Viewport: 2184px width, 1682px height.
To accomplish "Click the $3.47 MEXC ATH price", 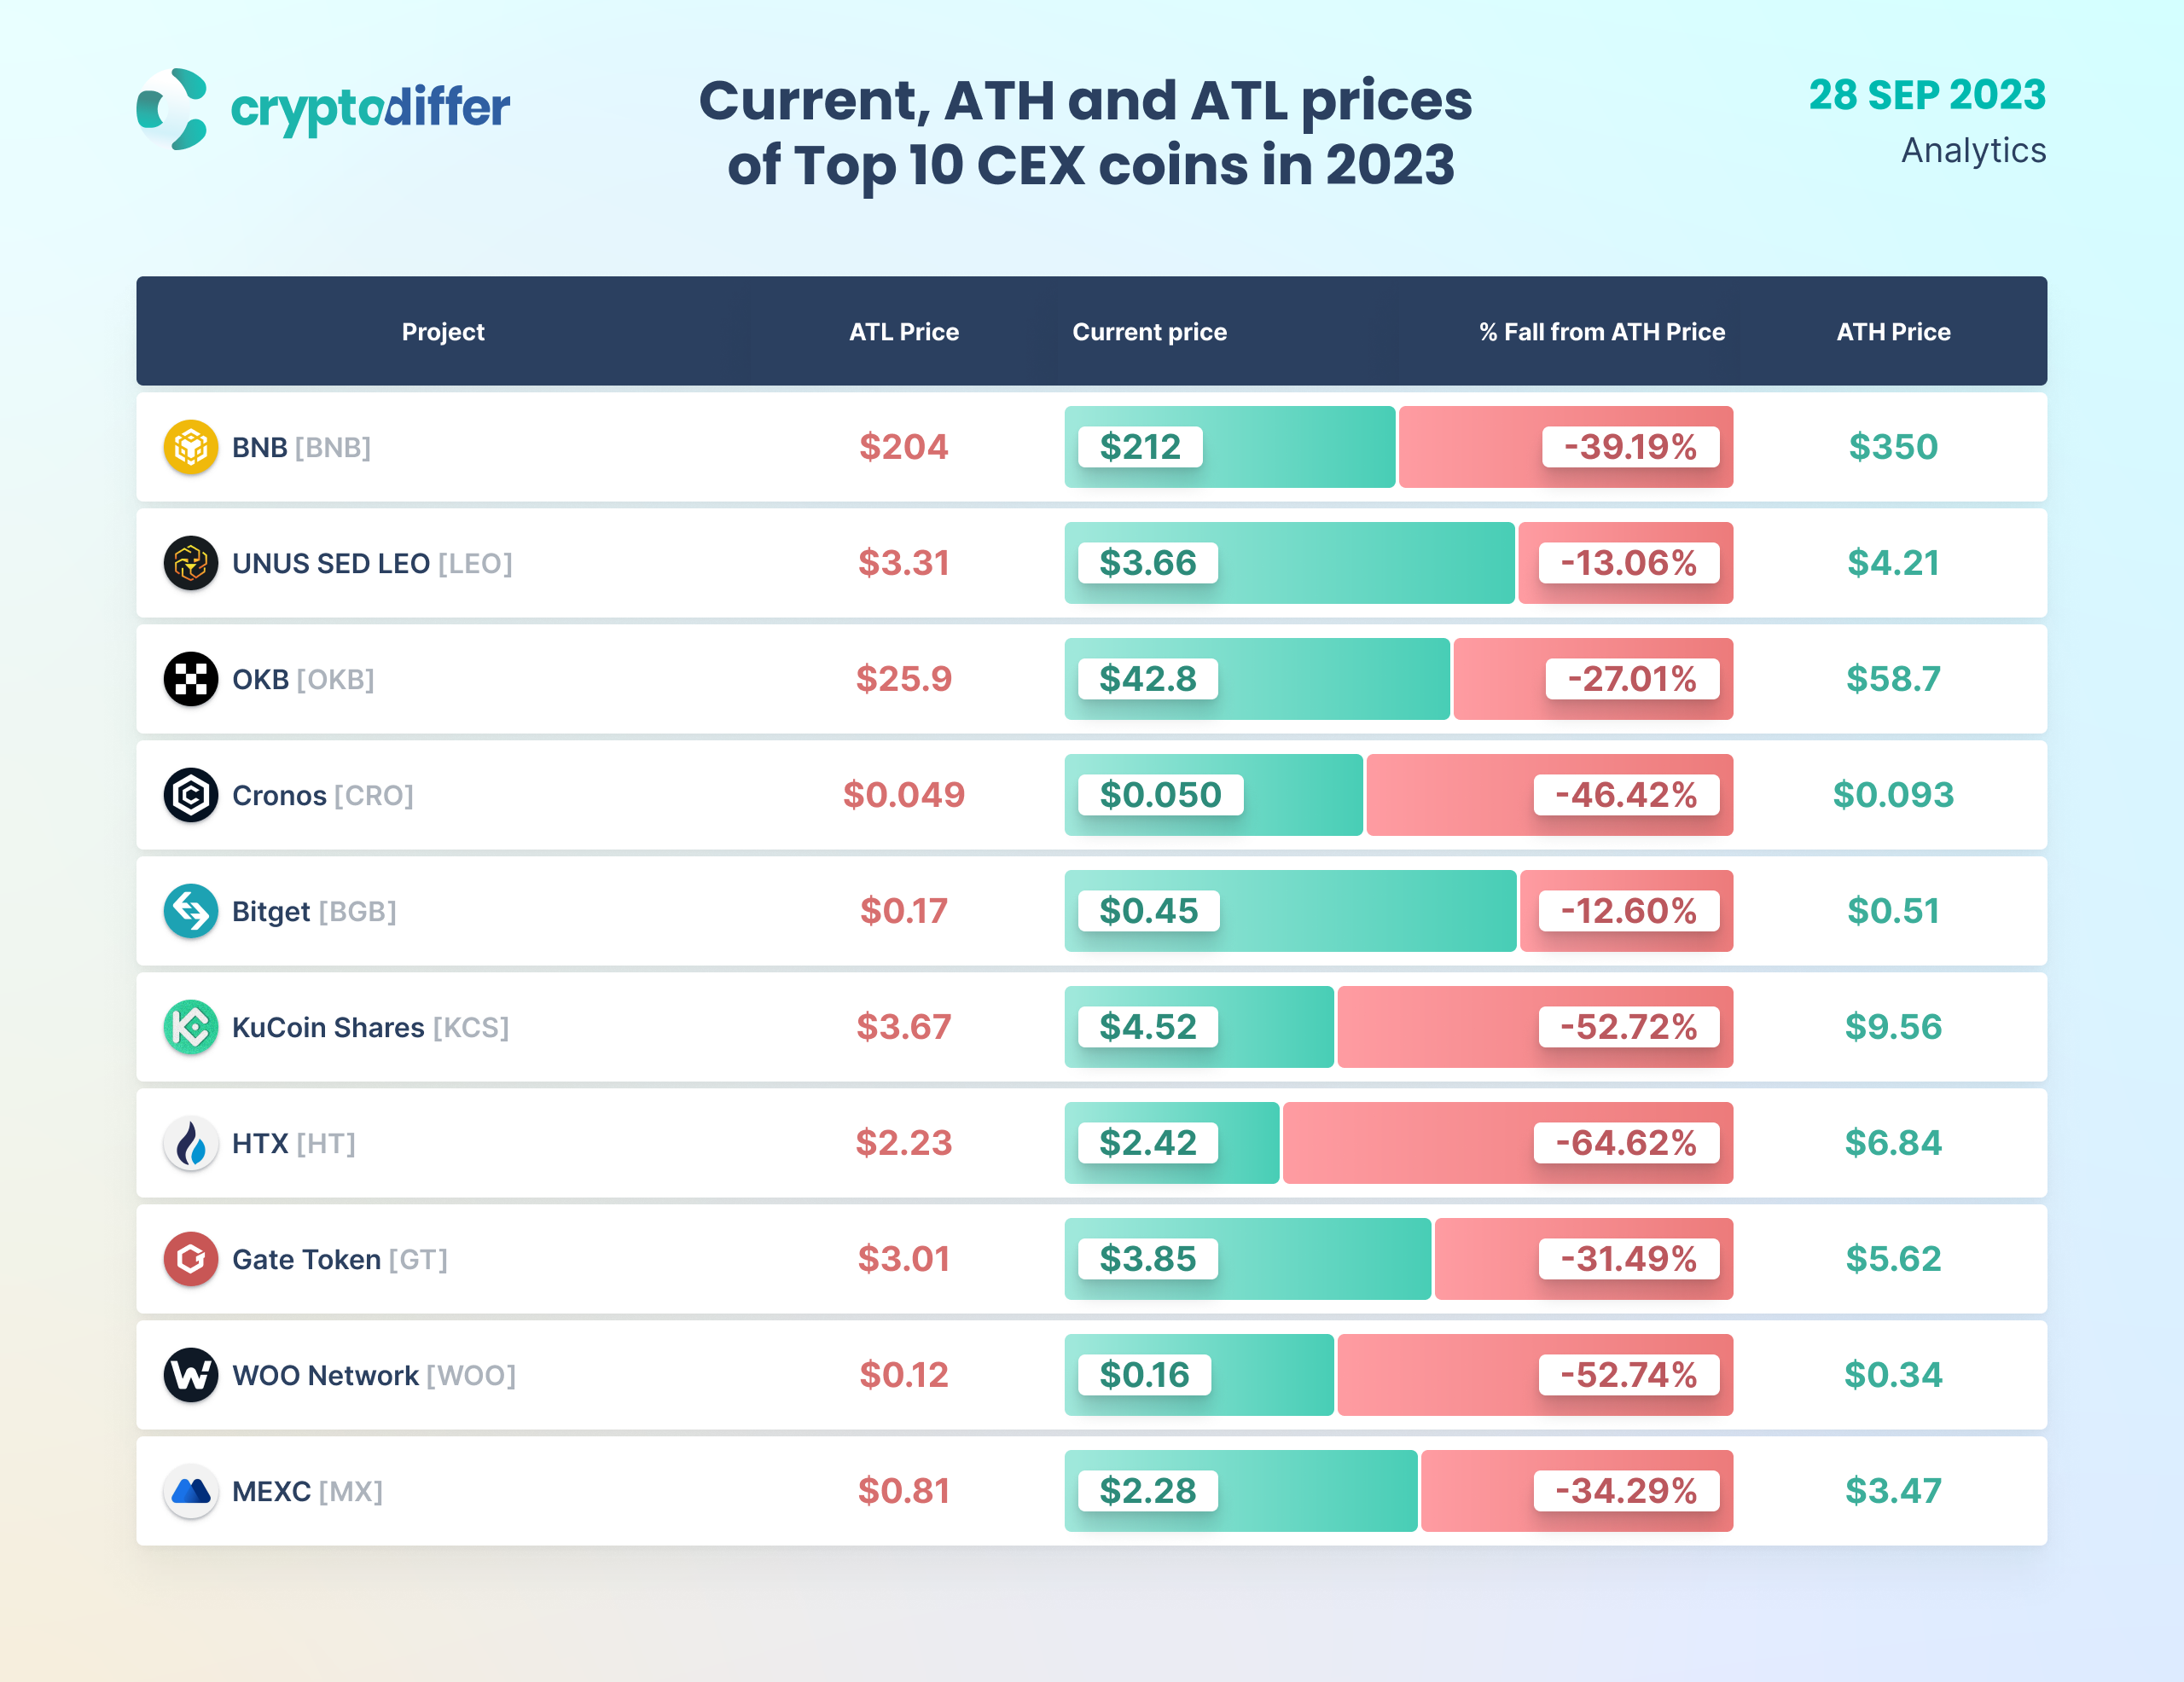I will (x=1892, y=1491).
